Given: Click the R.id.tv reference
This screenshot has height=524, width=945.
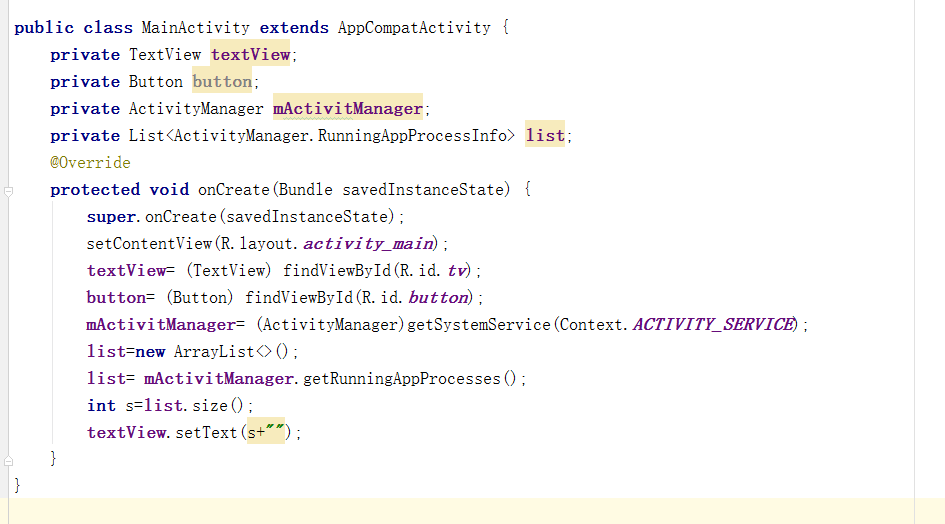Looking at the screenshot, I should tap(433, 271).
